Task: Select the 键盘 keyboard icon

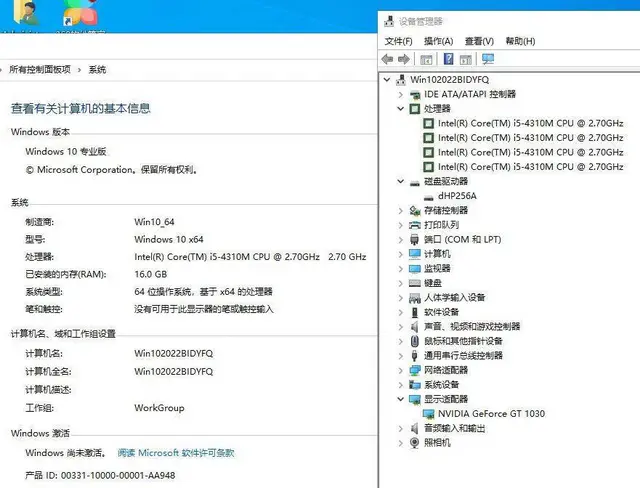Action: tap(415, 283)
